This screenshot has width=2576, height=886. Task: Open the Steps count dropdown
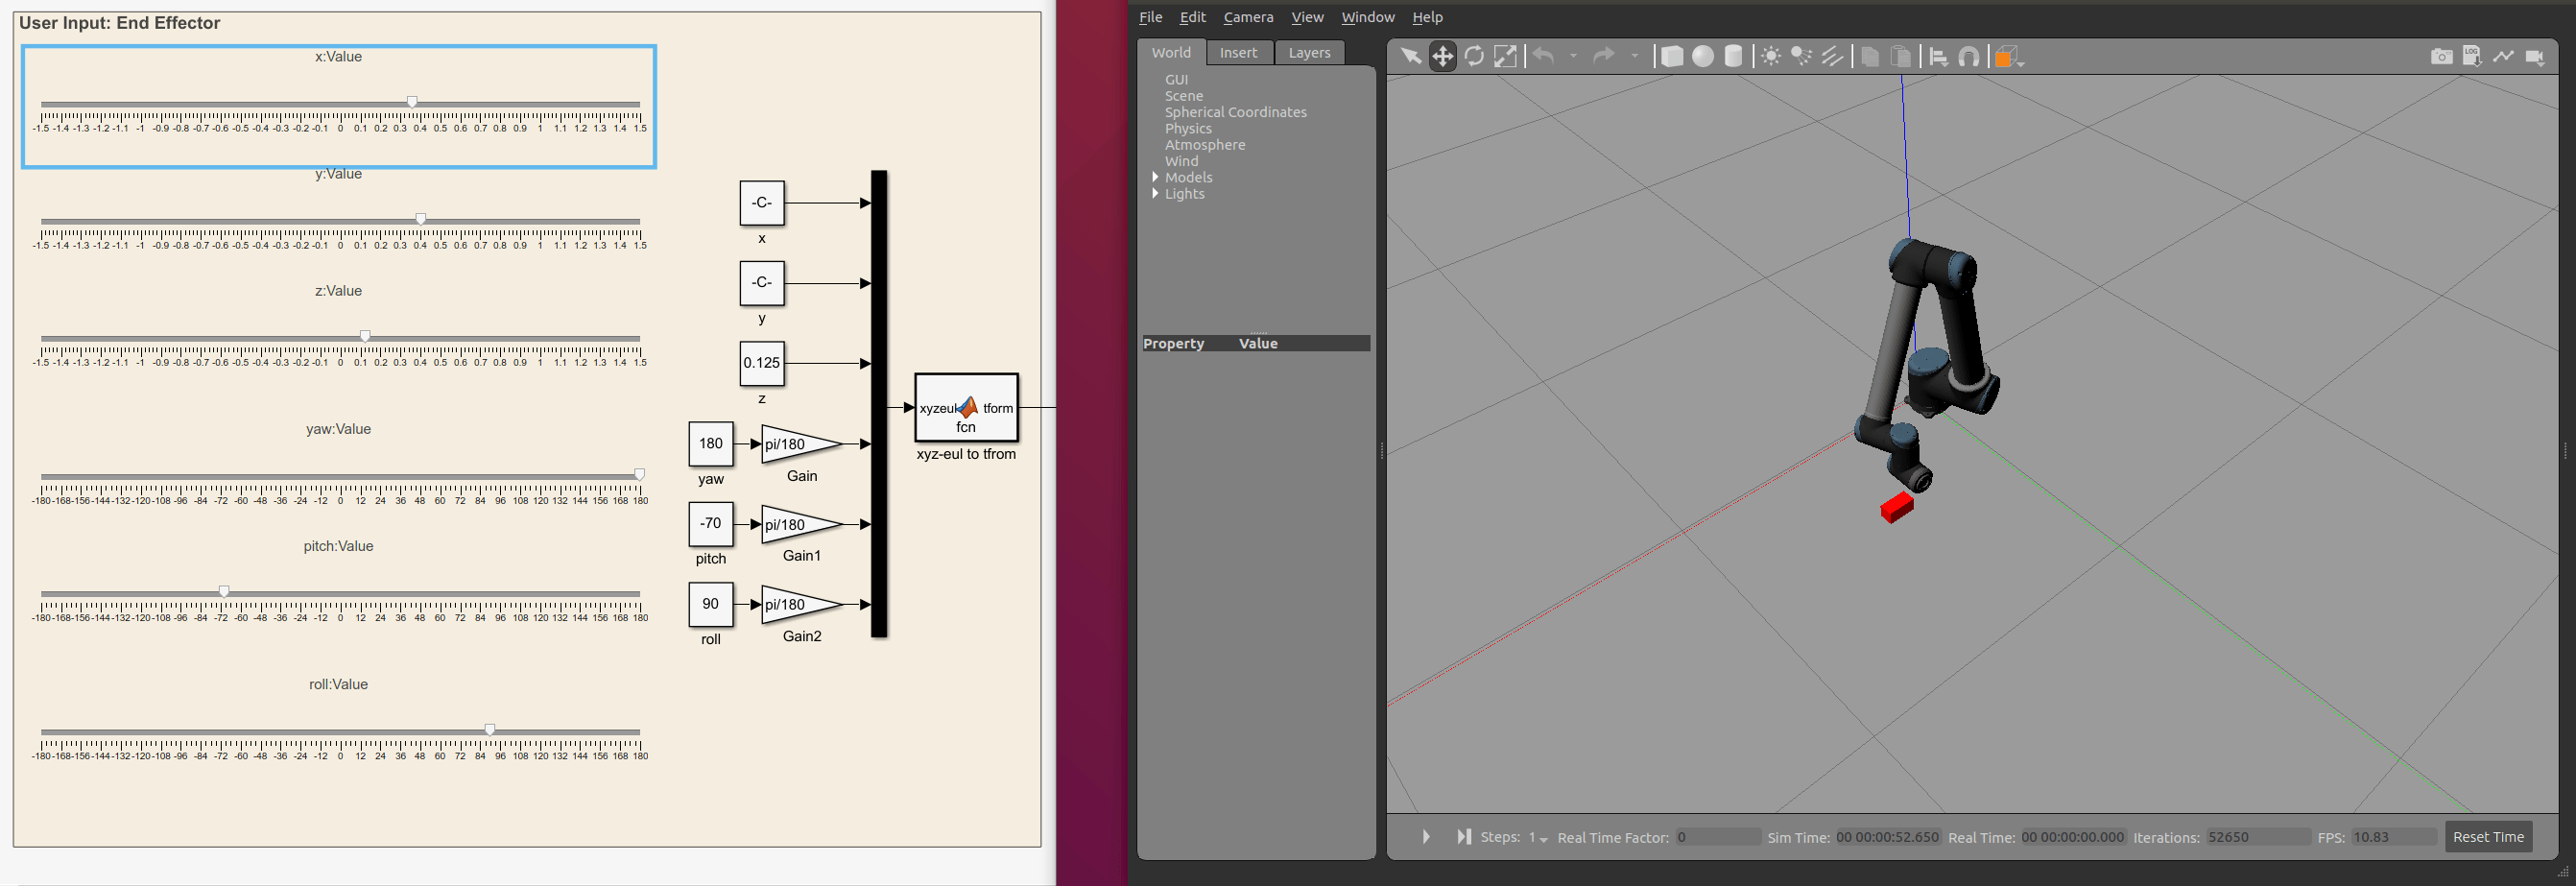click(1538, 837)
